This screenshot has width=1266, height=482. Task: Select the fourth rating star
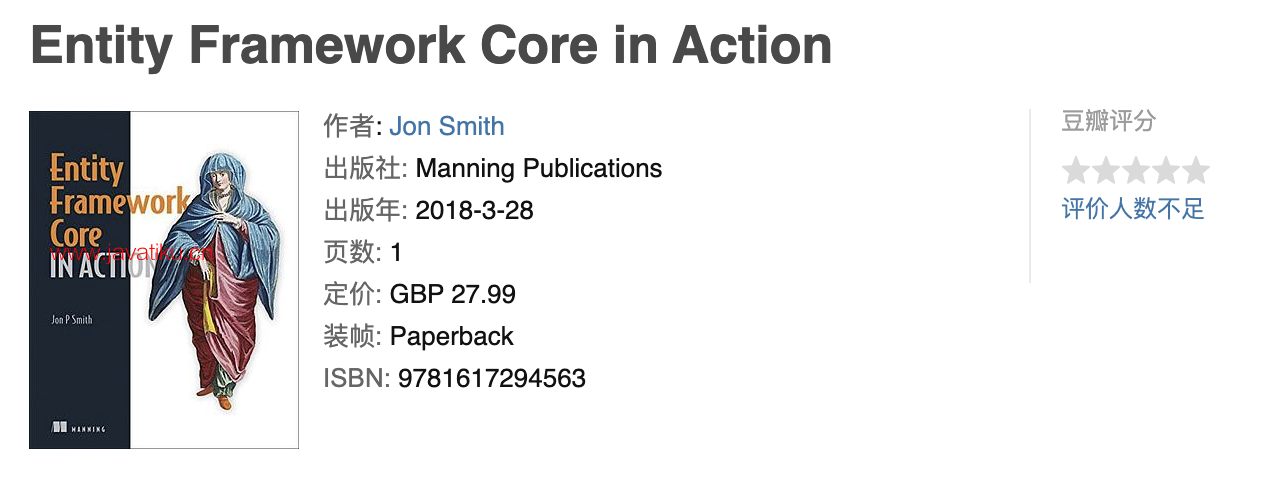1166,171
